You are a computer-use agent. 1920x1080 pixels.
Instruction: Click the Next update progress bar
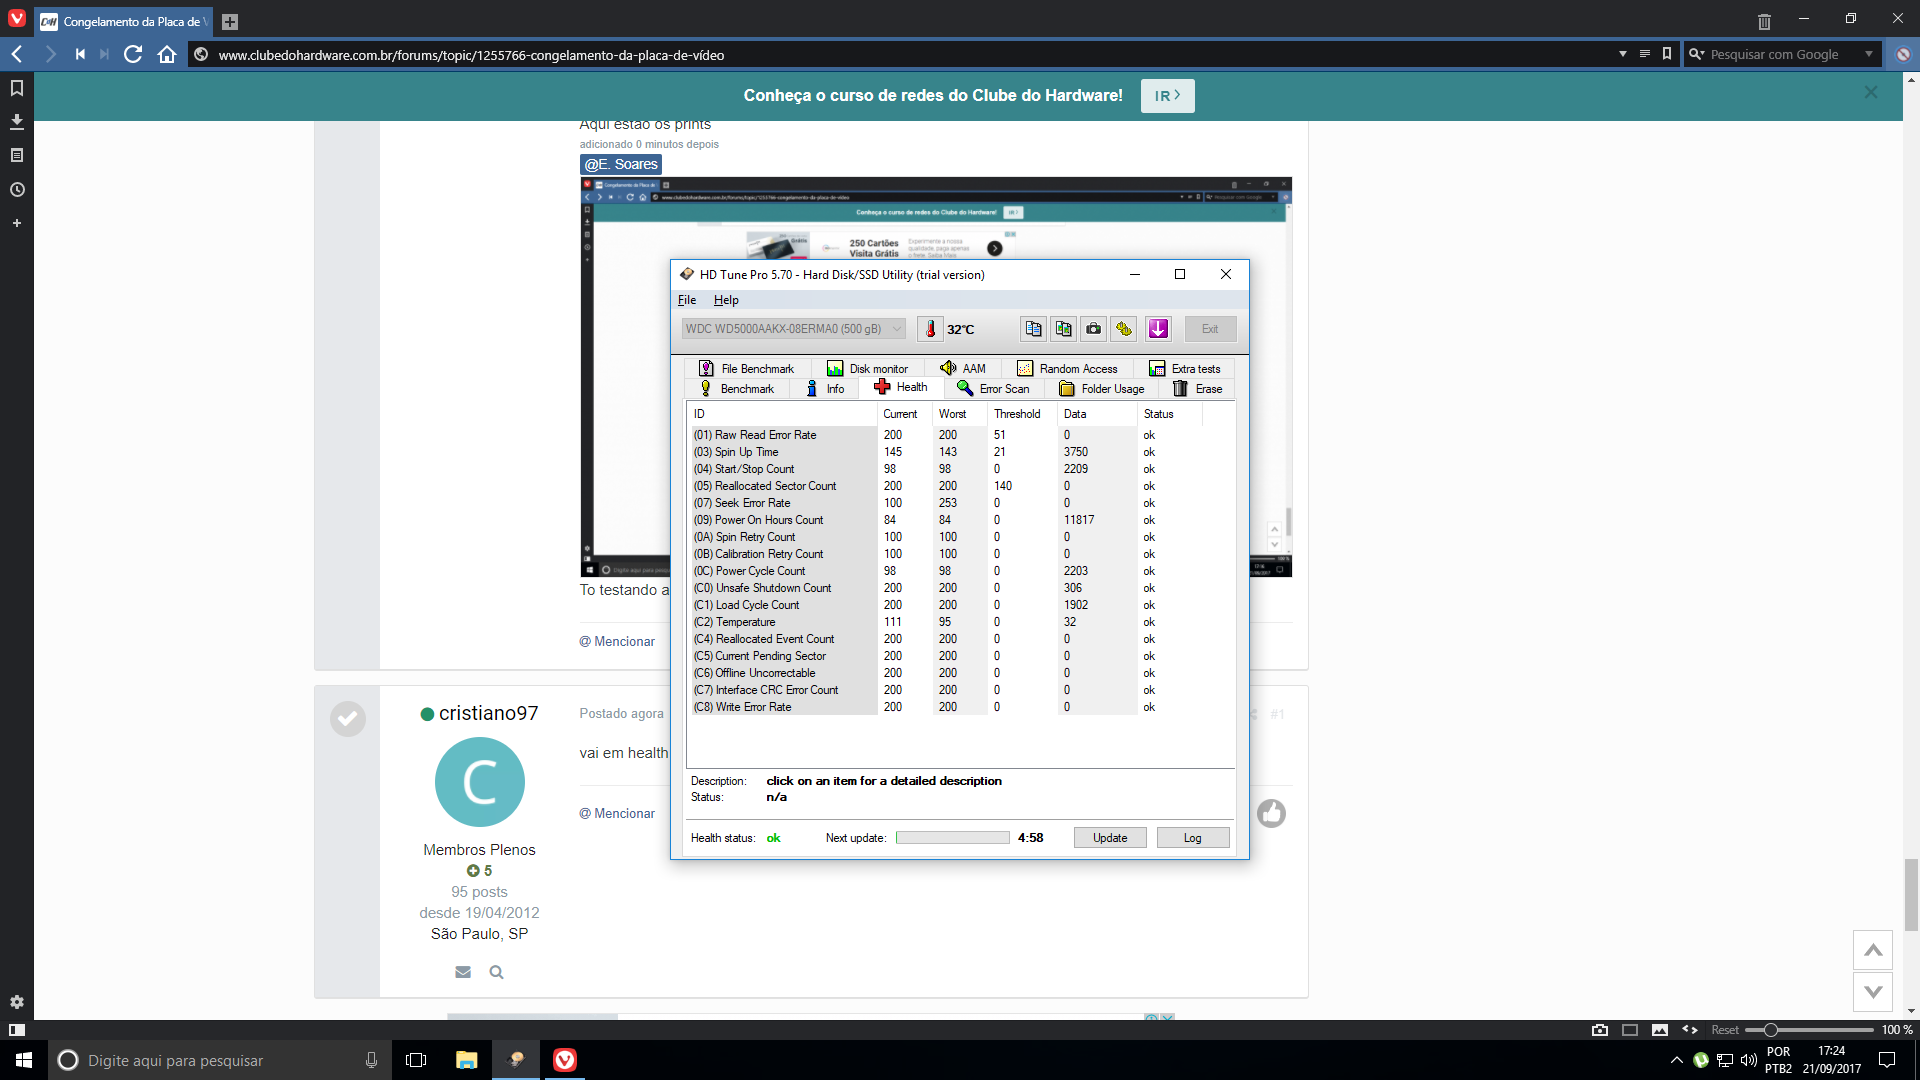pos(952,838)
